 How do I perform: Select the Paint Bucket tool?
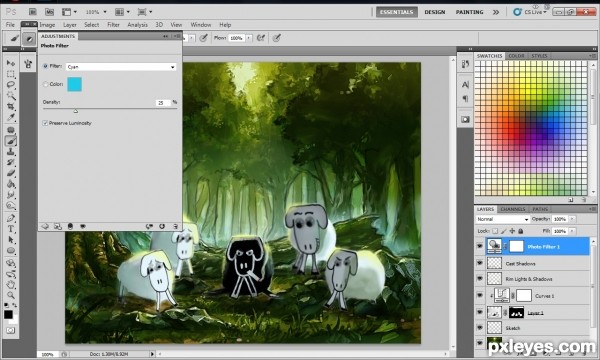click(11, 184)
